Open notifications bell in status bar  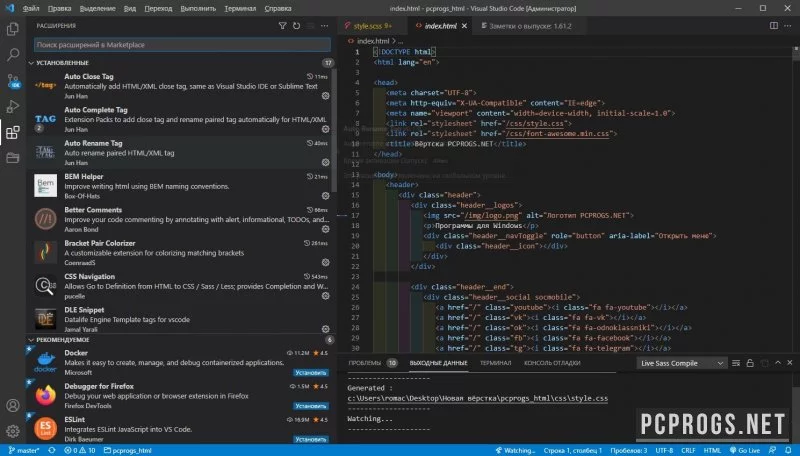[788, 450]
